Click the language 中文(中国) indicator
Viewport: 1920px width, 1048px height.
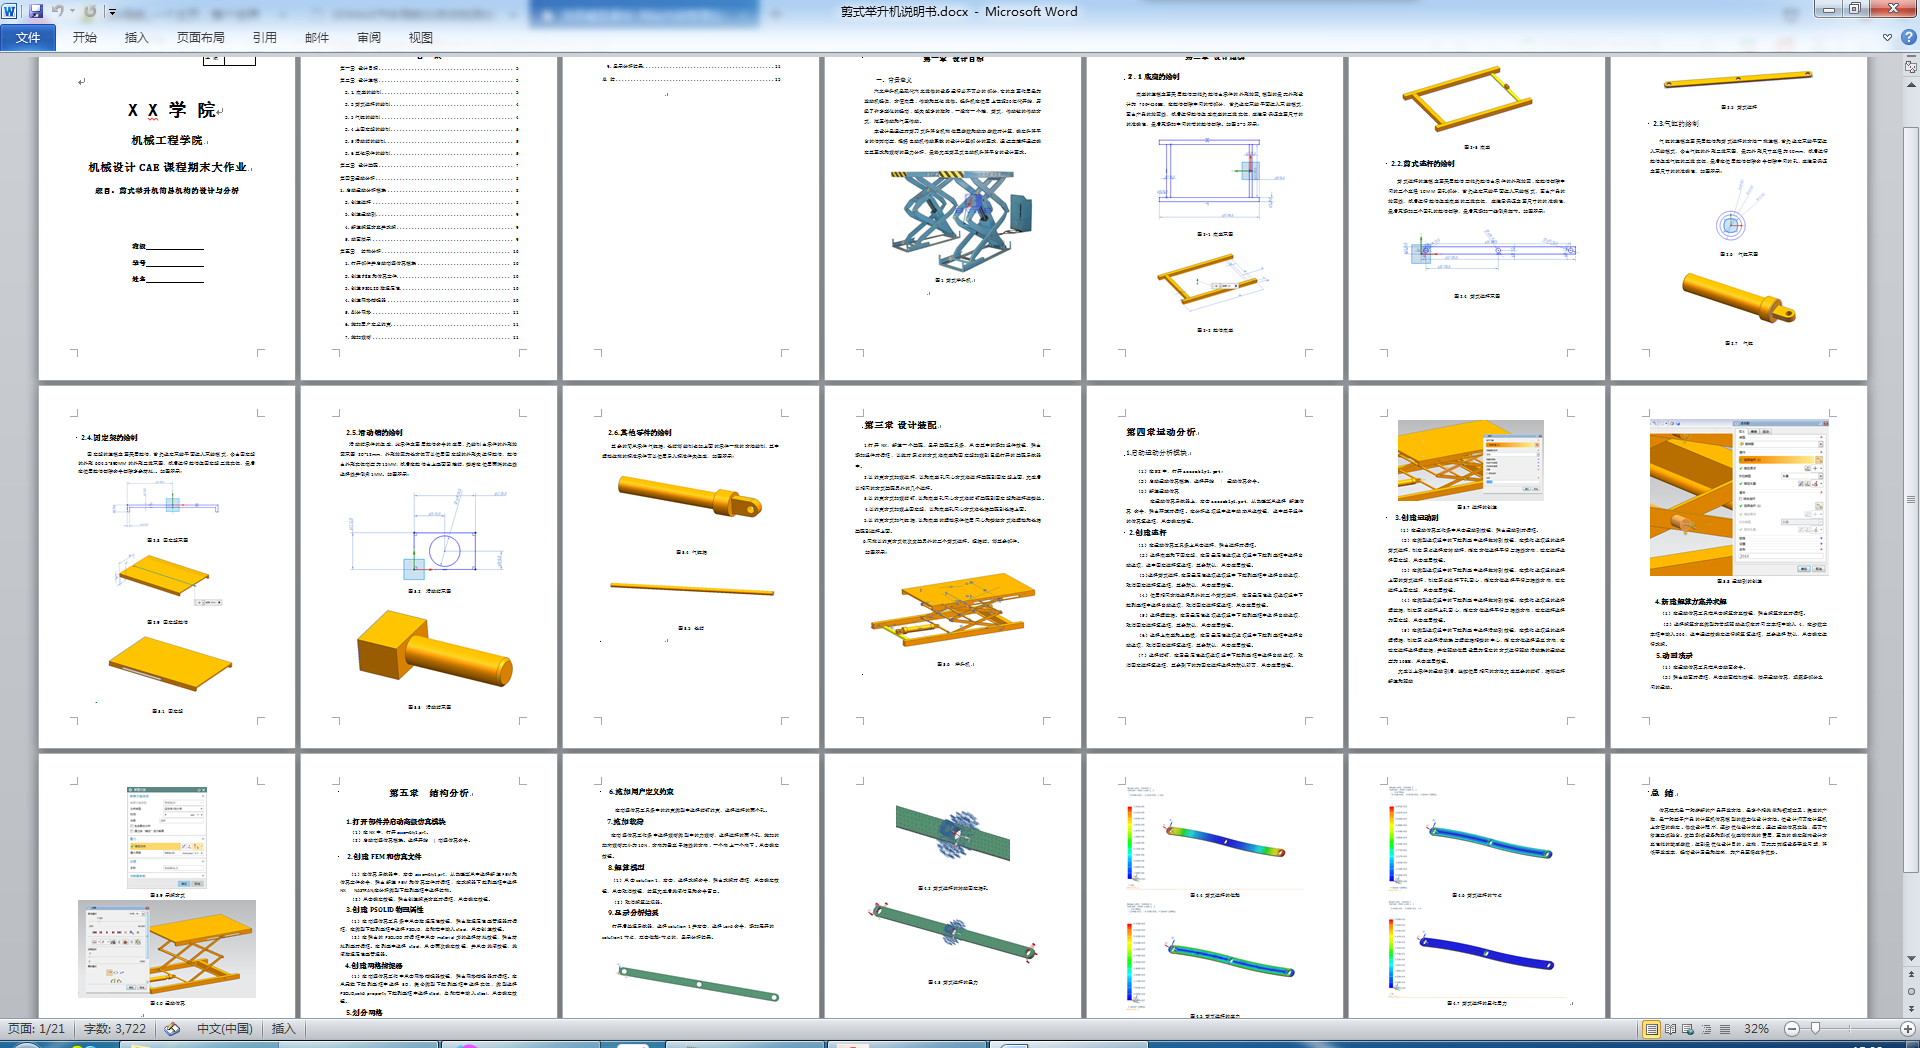[x=224, y=1028]
